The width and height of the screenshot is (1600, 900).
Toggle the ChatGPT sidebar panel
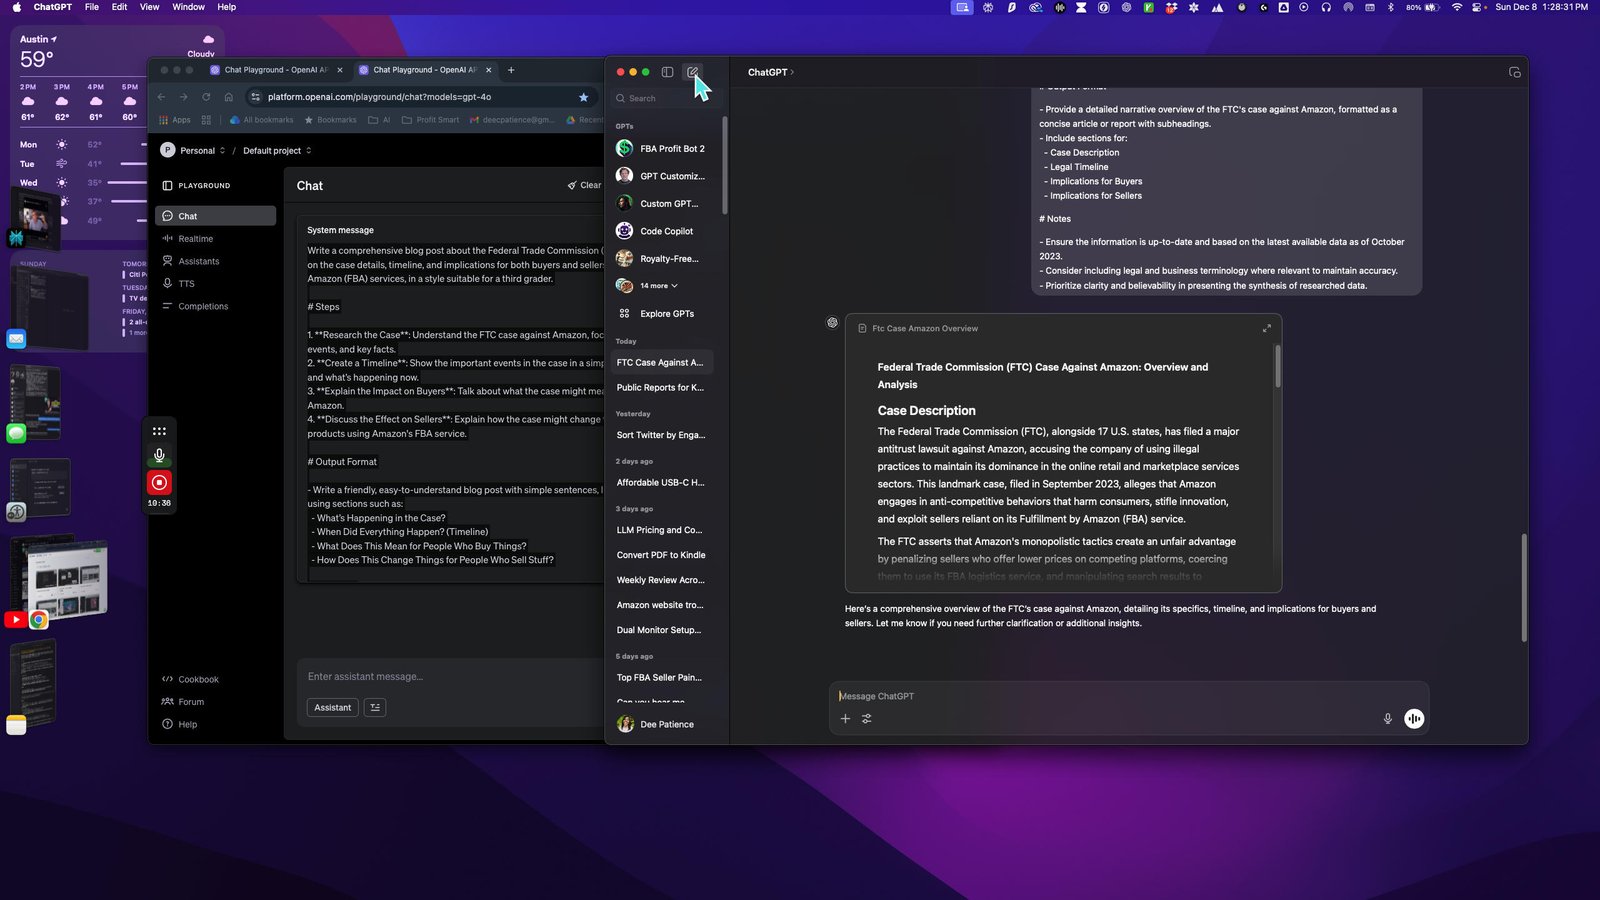667,72
